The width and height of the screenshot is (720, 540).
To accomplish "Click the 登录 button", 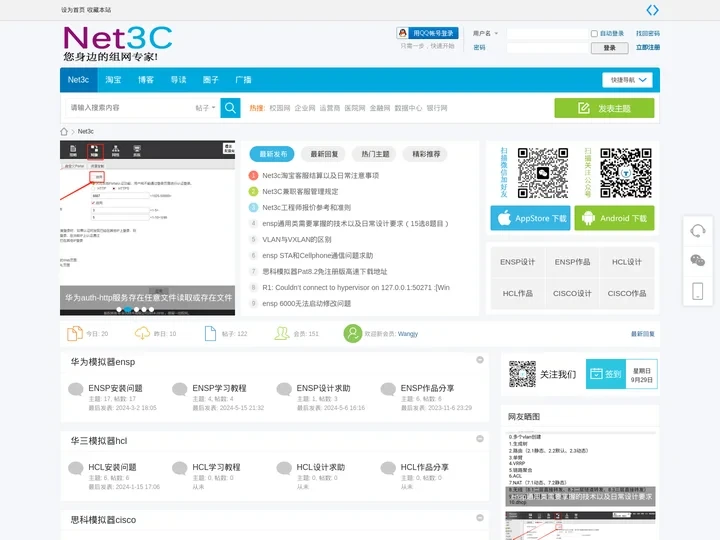I will point(609,48).
